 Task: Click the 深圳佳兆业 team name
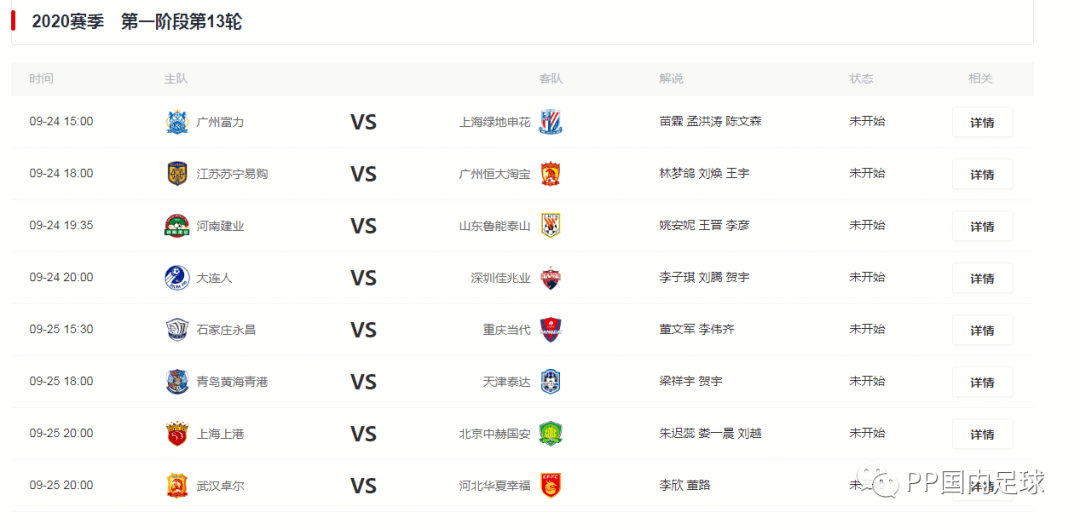500,278
